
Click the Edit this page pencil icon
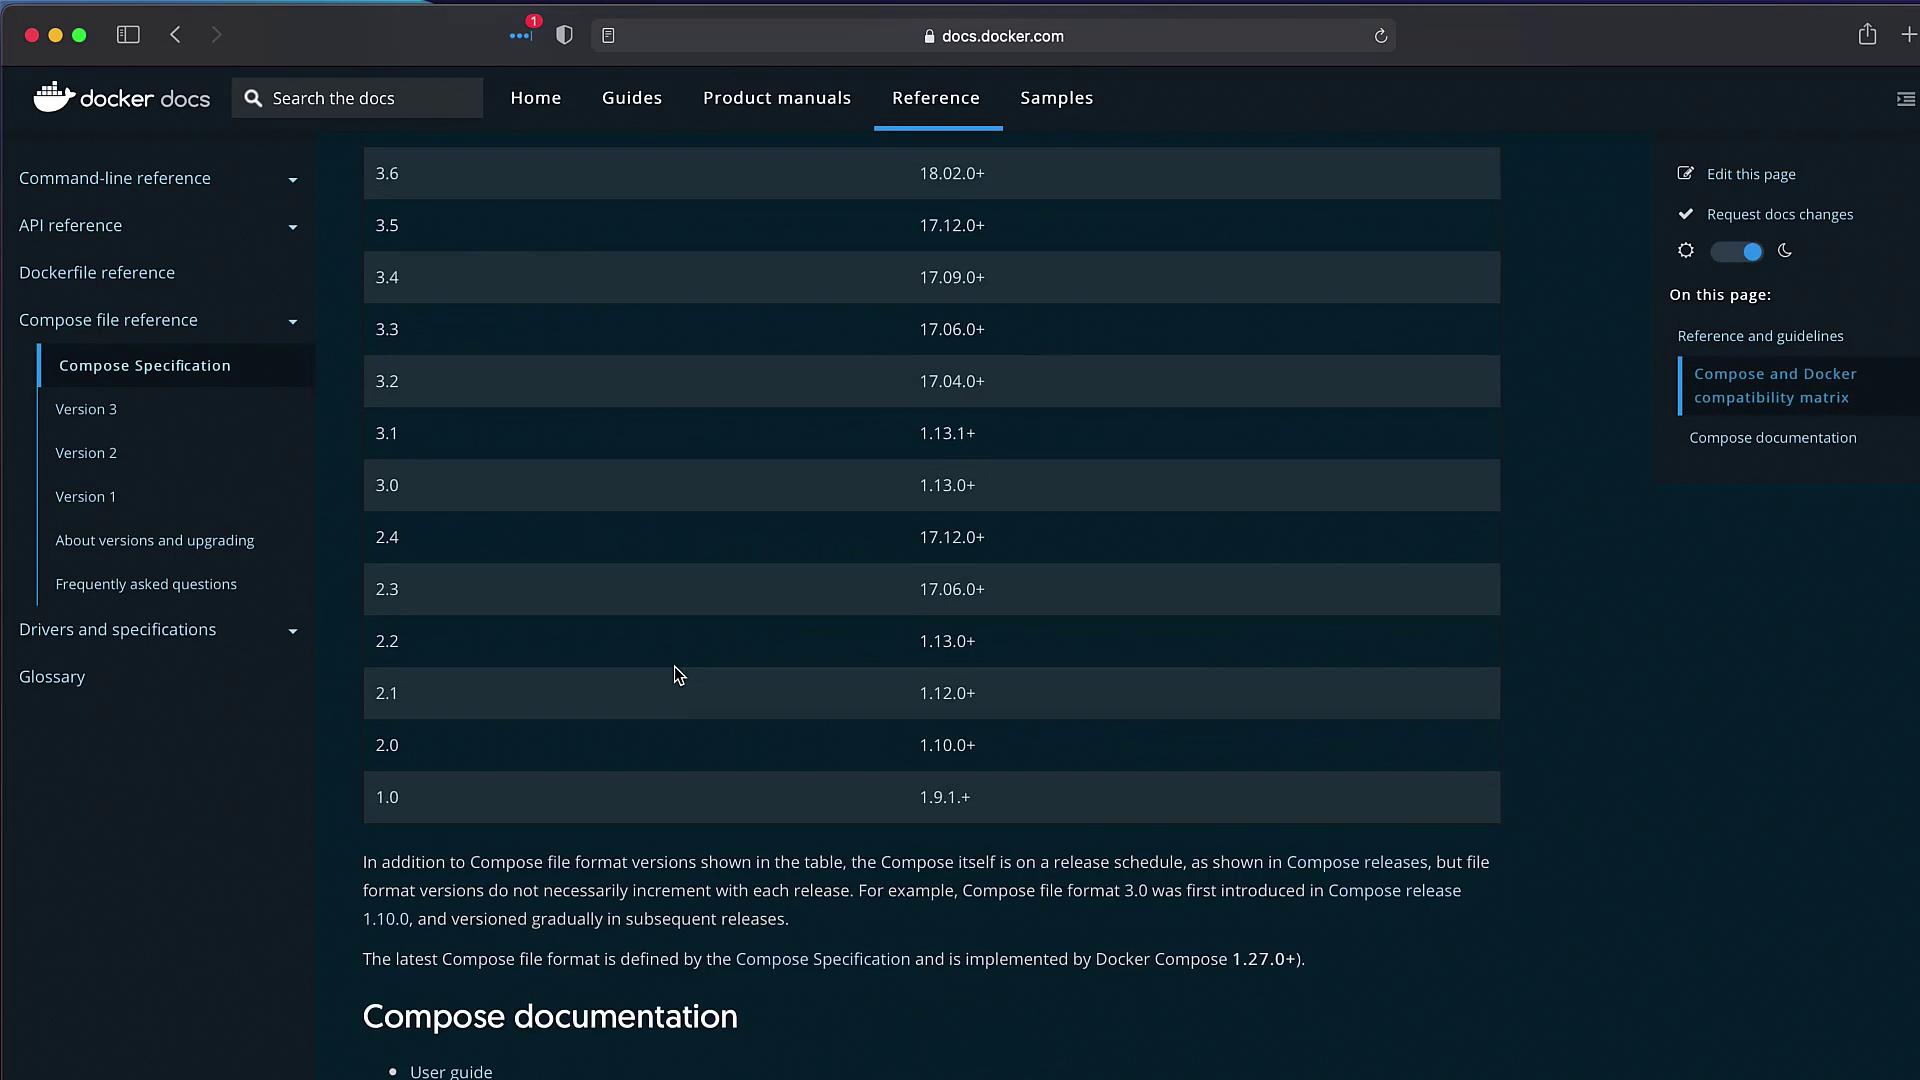pos(1685,174)
